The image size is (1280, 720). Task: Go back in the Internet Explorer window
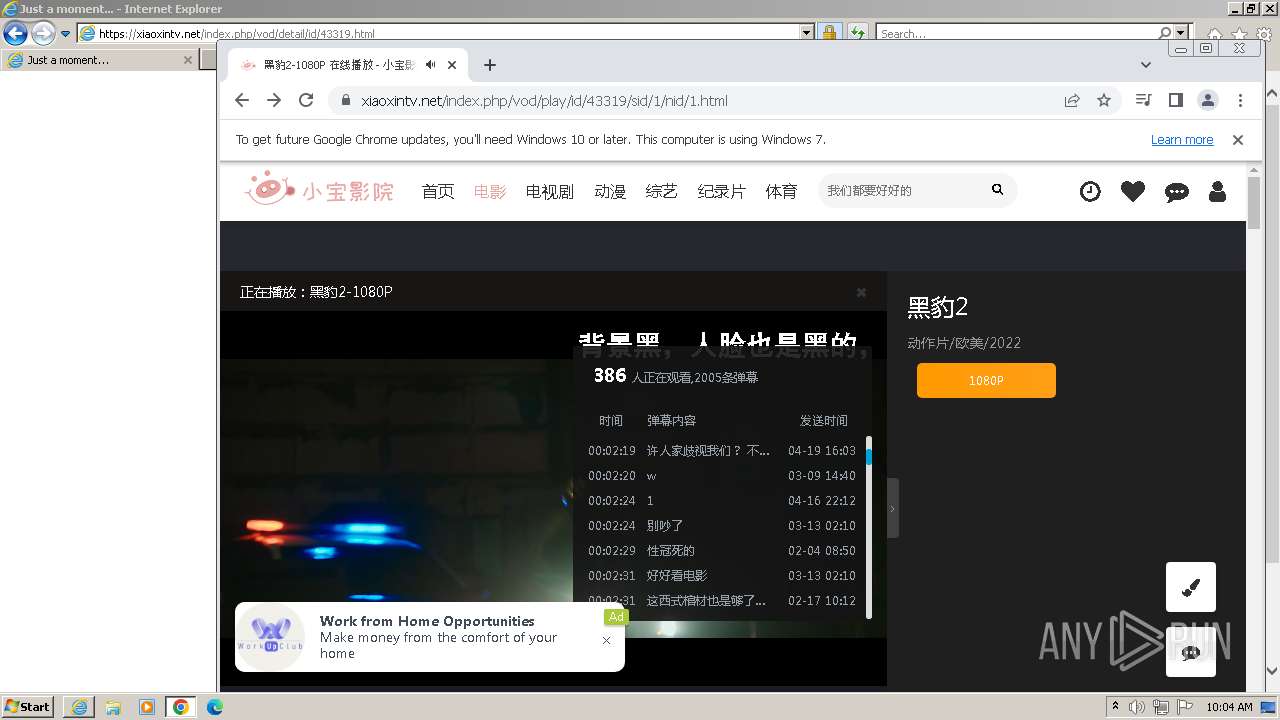(15, 33)
